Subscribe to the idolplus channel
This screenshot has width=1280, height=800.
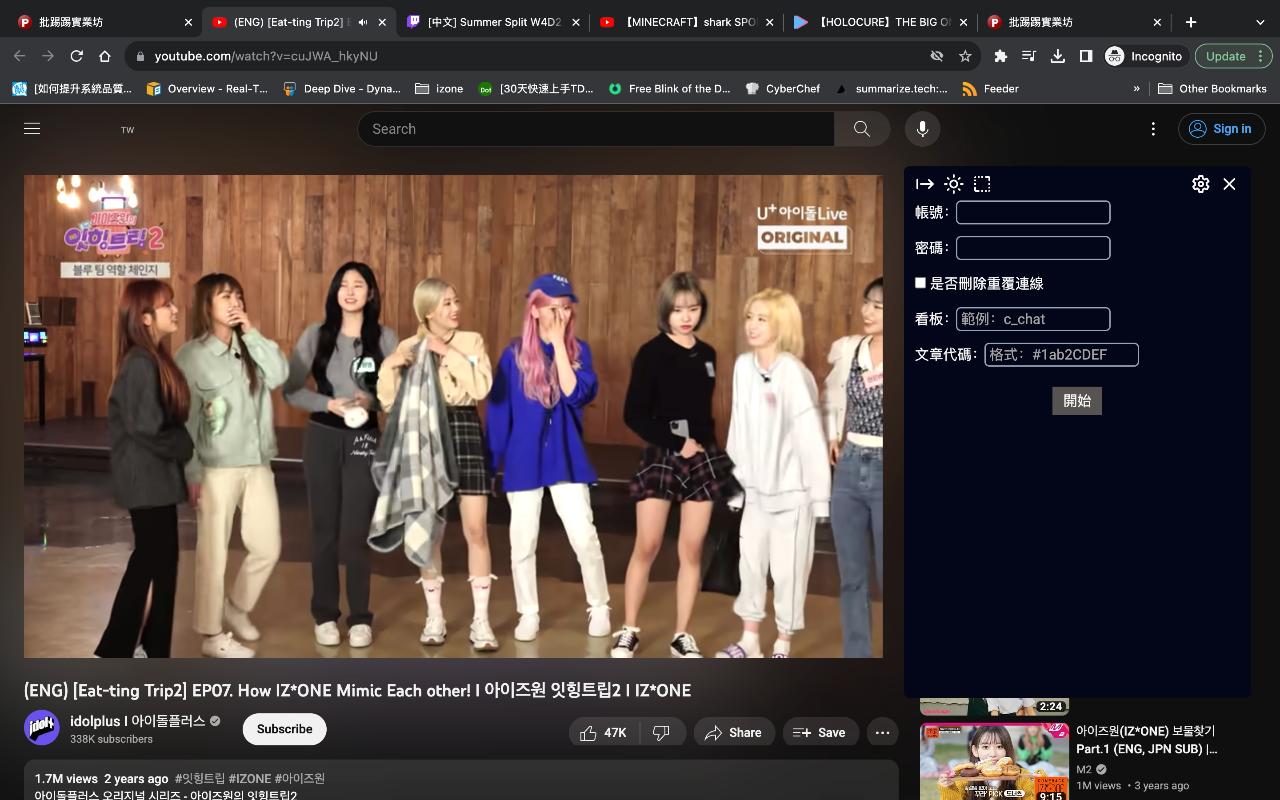(284, 729)
